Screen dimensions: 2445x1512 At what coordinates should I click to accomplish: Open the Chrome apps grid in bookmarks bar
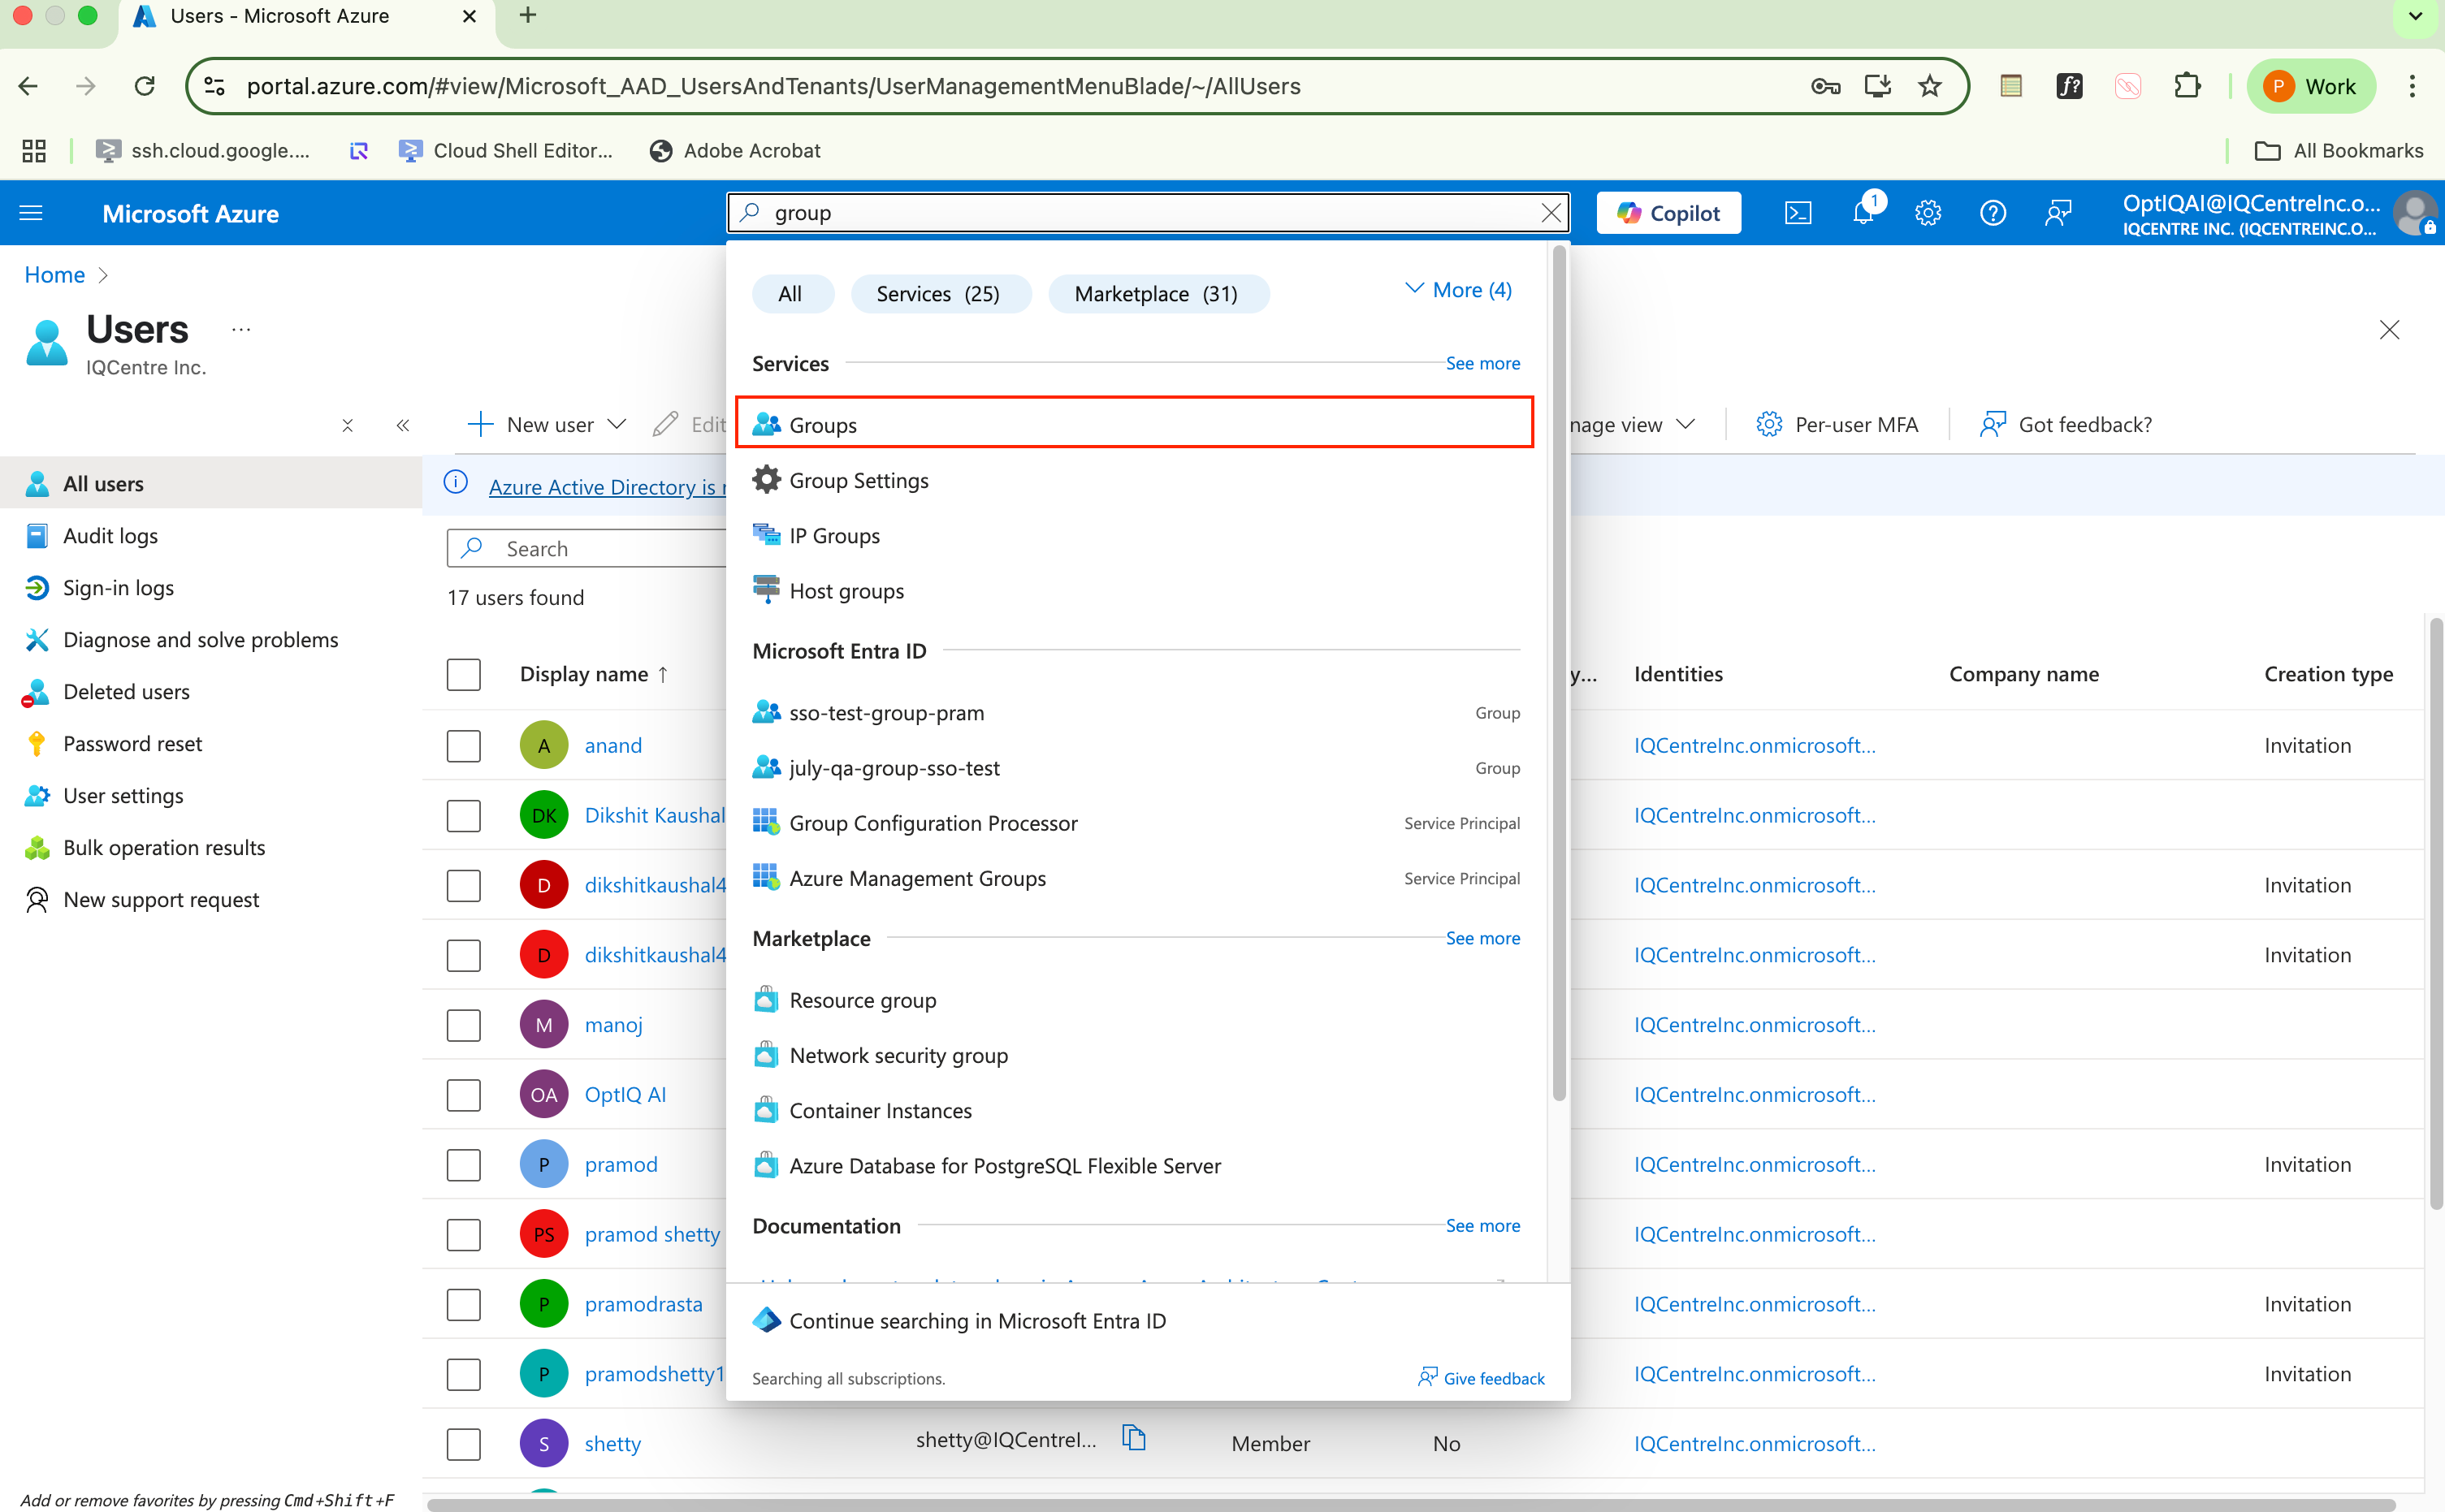34,151
